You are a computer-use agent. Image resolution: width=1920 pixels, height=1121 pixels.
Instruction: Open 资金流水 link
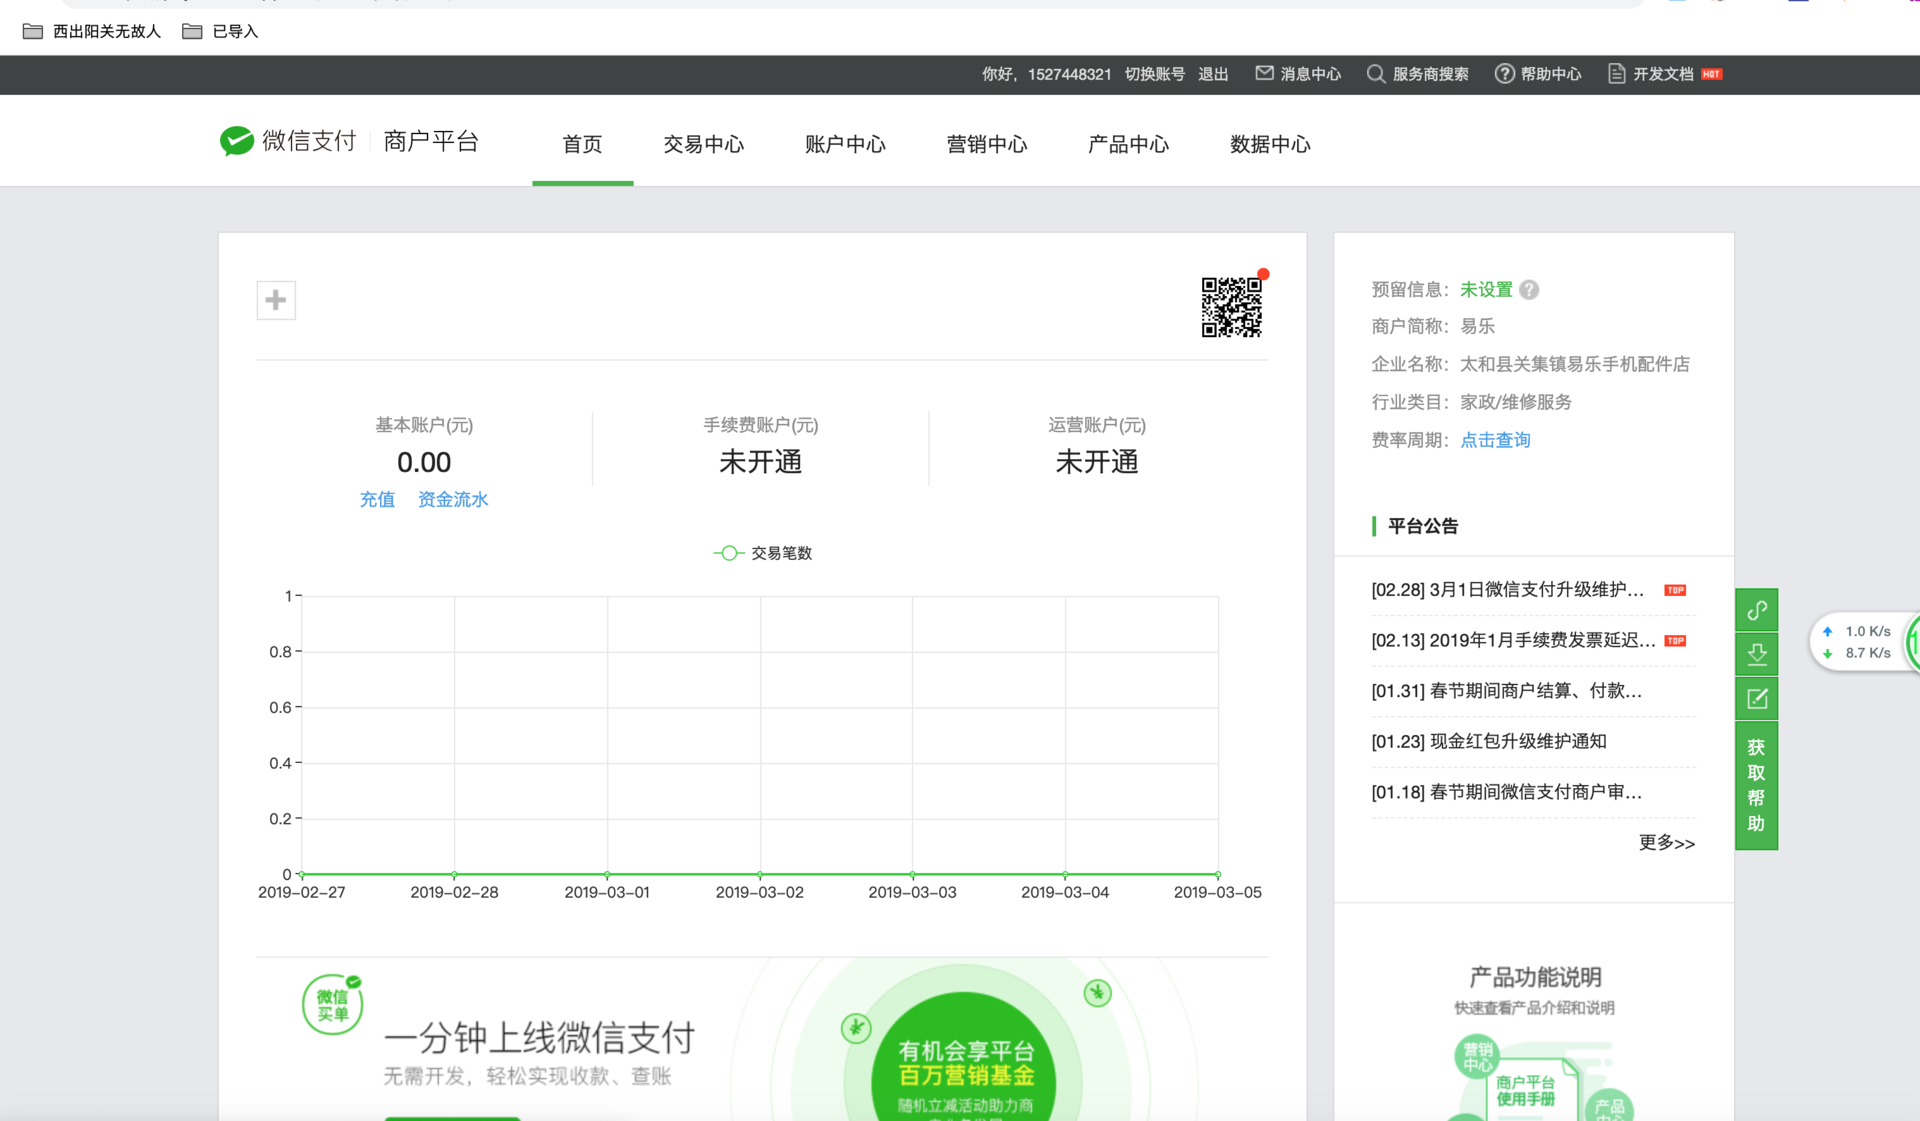452,499
